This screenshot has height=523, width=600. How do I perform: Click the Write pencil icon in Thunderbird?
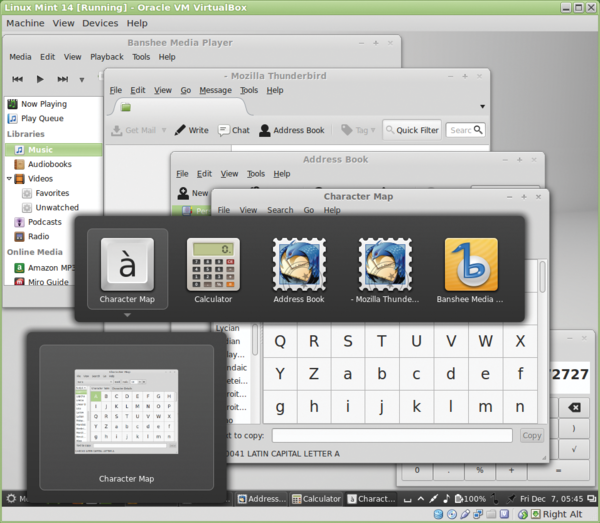coord(181,130)
